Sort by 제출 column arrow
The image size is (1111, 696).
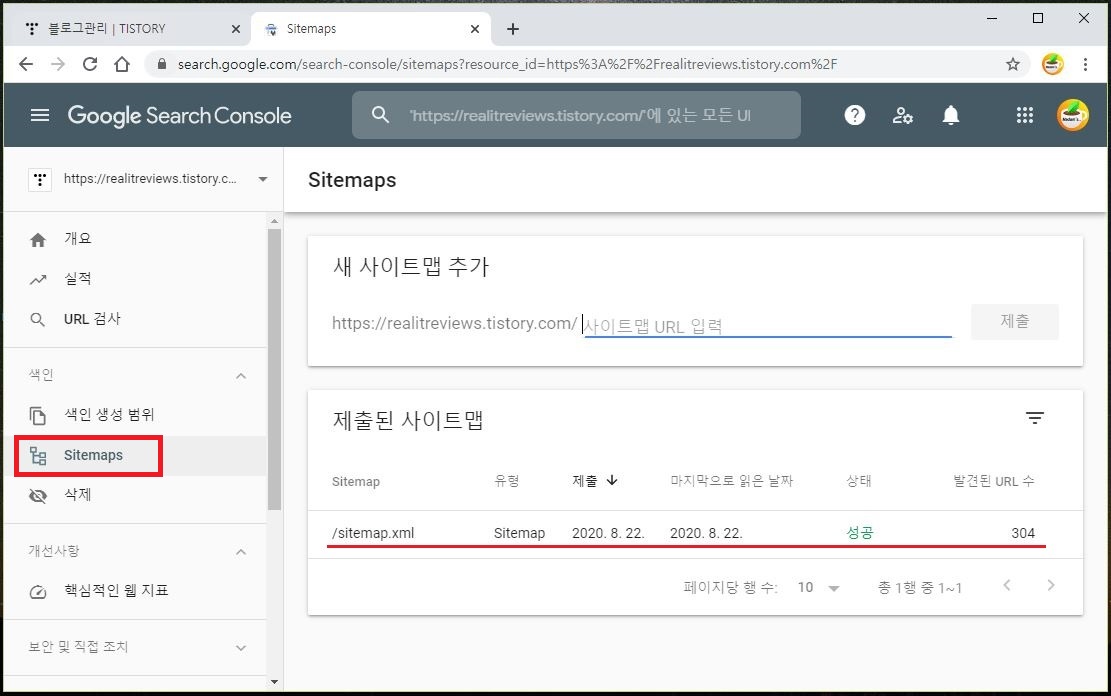tap(612, 481)
